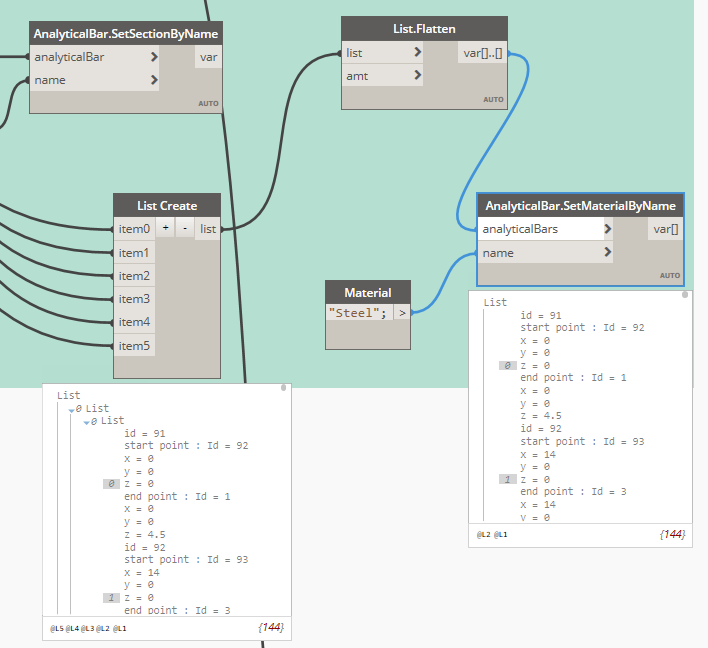Pin the SetMaterialByName preview bubble
Image resolution: width=708 pixels, height=648 pixels.
[x=685, y=295]
